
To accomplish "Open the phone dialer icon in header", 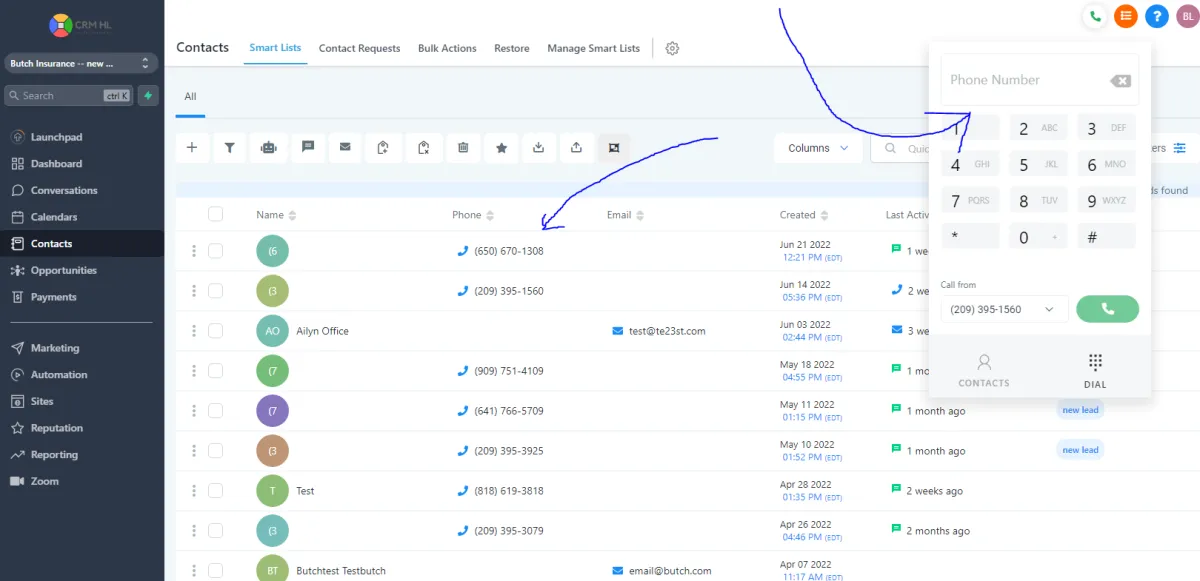I will [x=1095, y=16].
